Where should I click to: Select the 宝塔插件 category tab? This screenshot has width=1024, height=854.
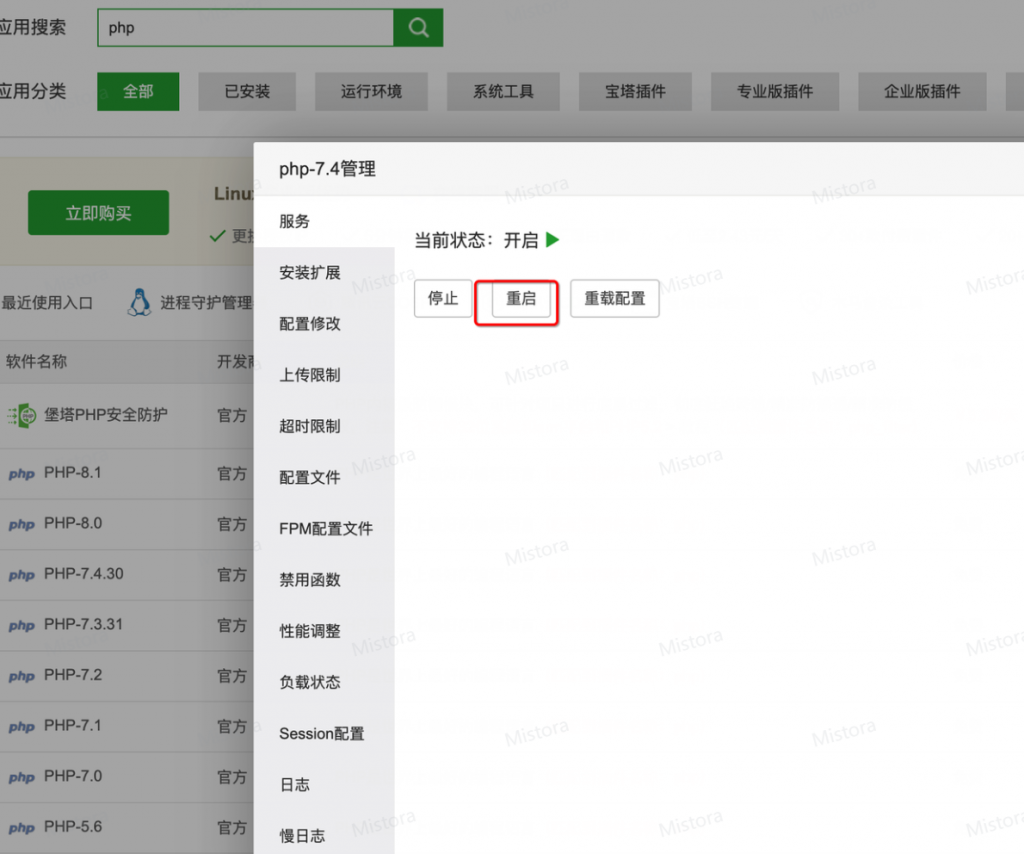635,91
